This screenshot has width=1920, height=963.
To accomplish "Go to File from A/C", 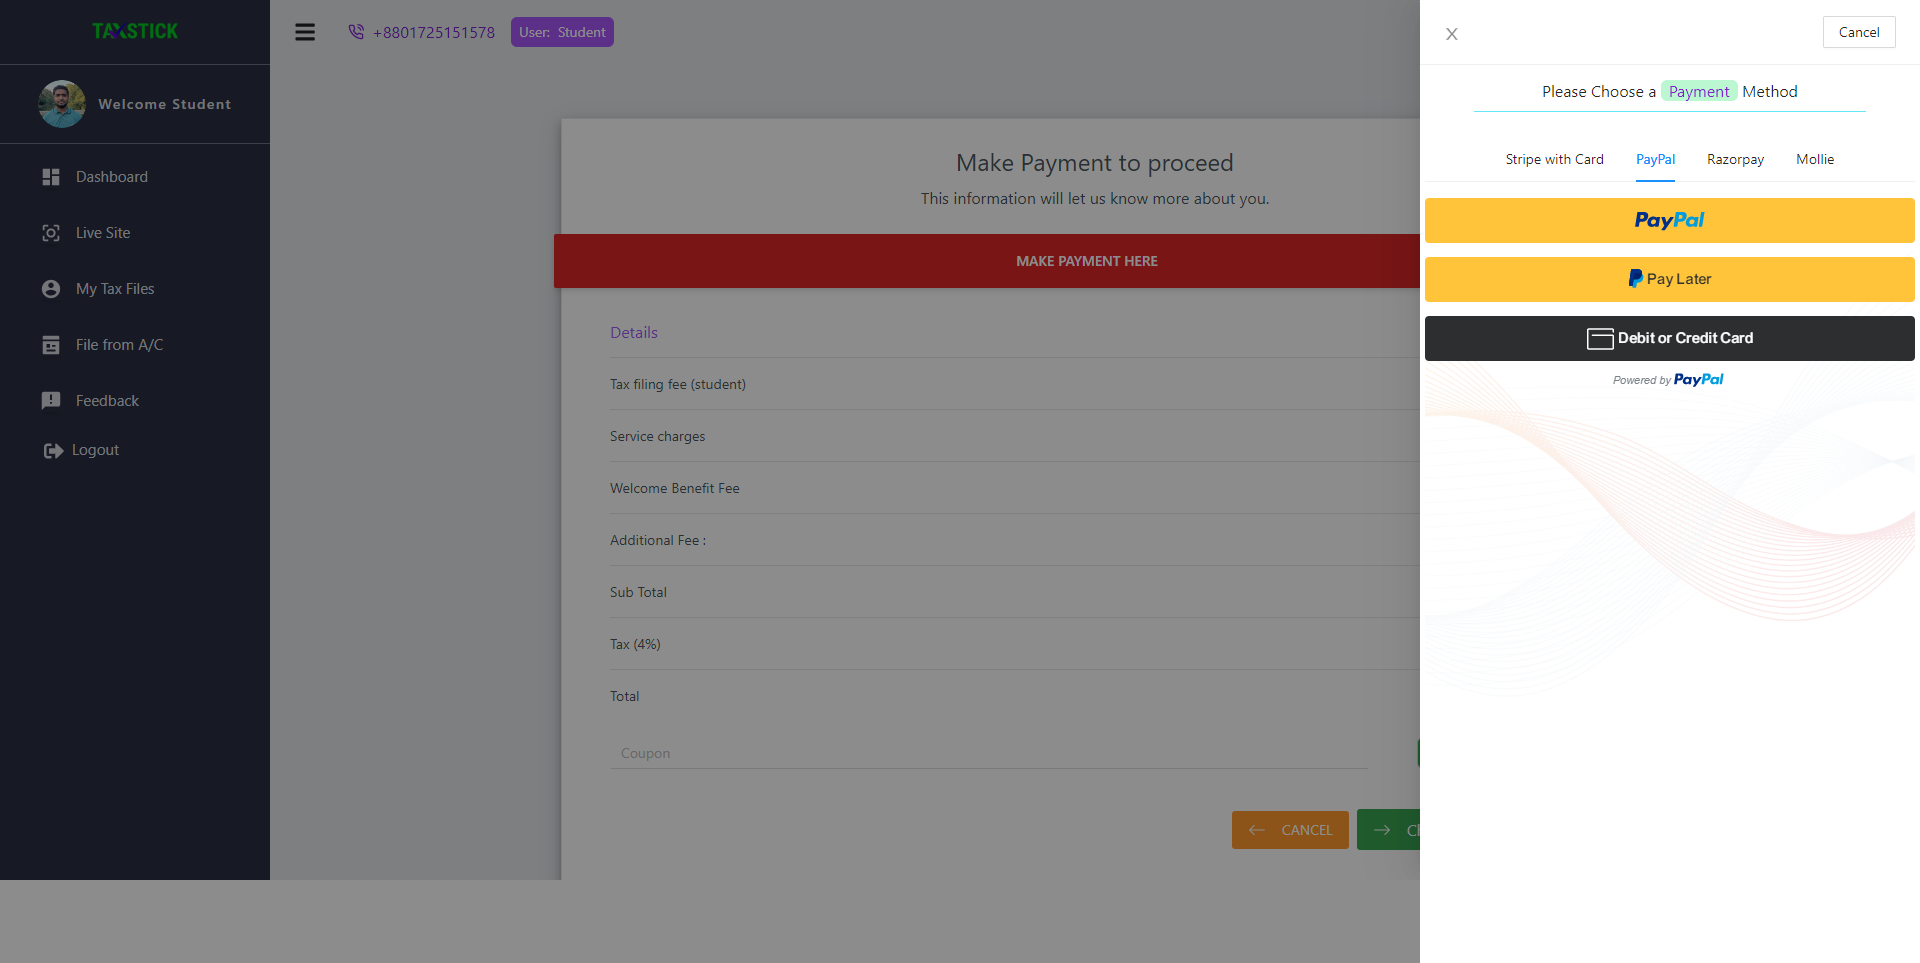I will (119, 345).
